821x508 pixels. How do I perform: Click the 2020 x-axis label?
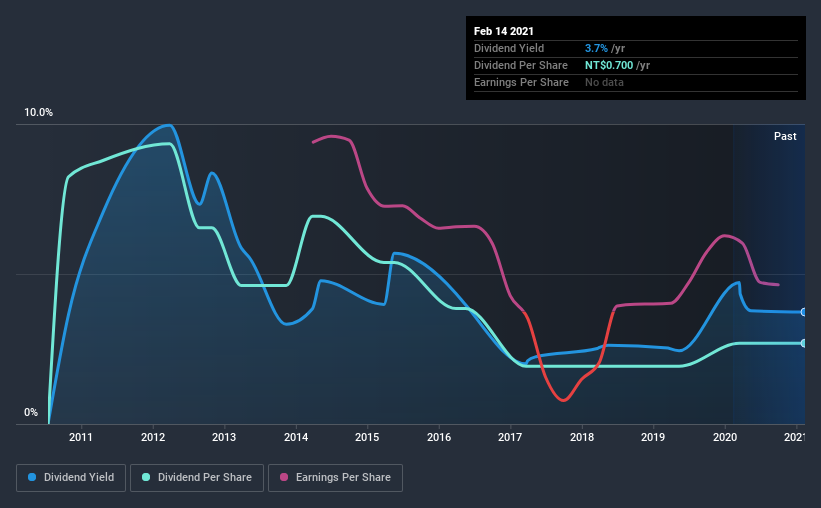725,437
